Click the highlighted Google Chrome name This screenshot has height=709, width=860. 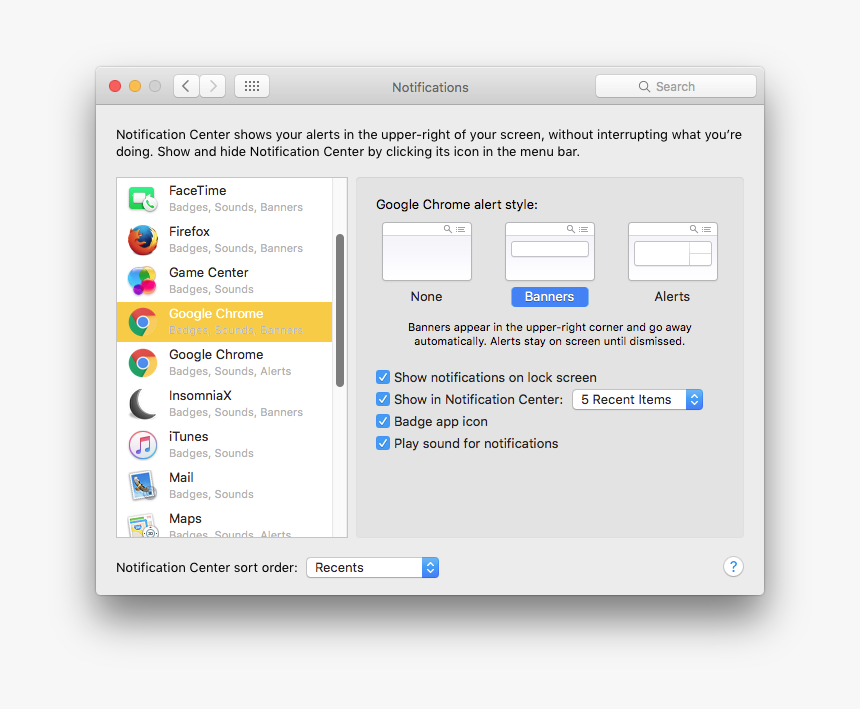pyautogui.click(x=216, y=314)
